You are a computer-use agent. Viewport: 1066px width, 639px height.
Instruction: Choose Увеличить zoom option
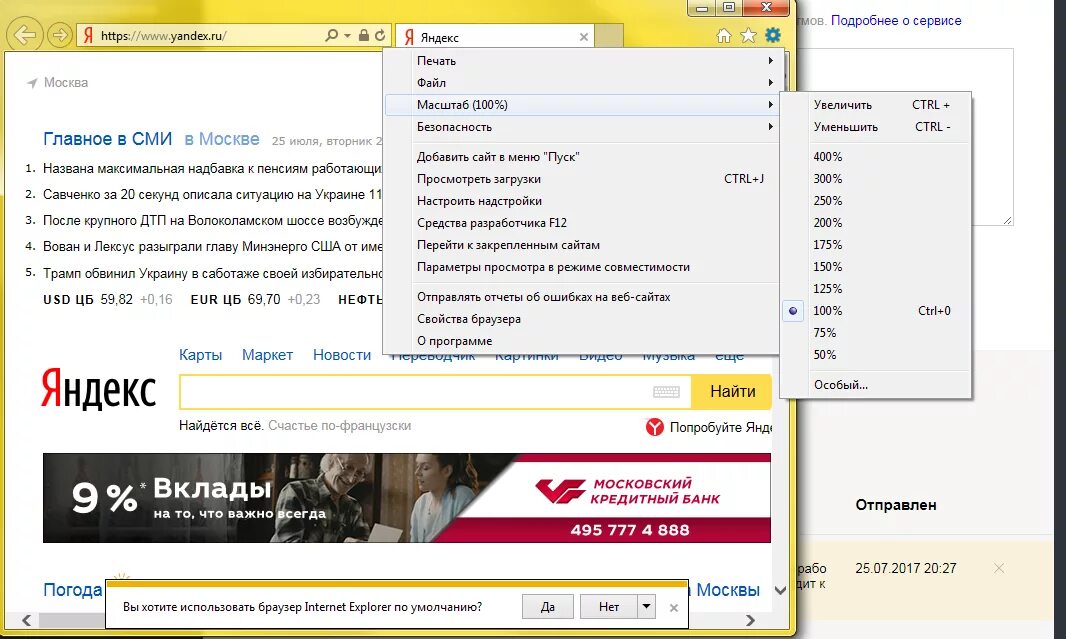pyautogui.click(x=876, y=105)
